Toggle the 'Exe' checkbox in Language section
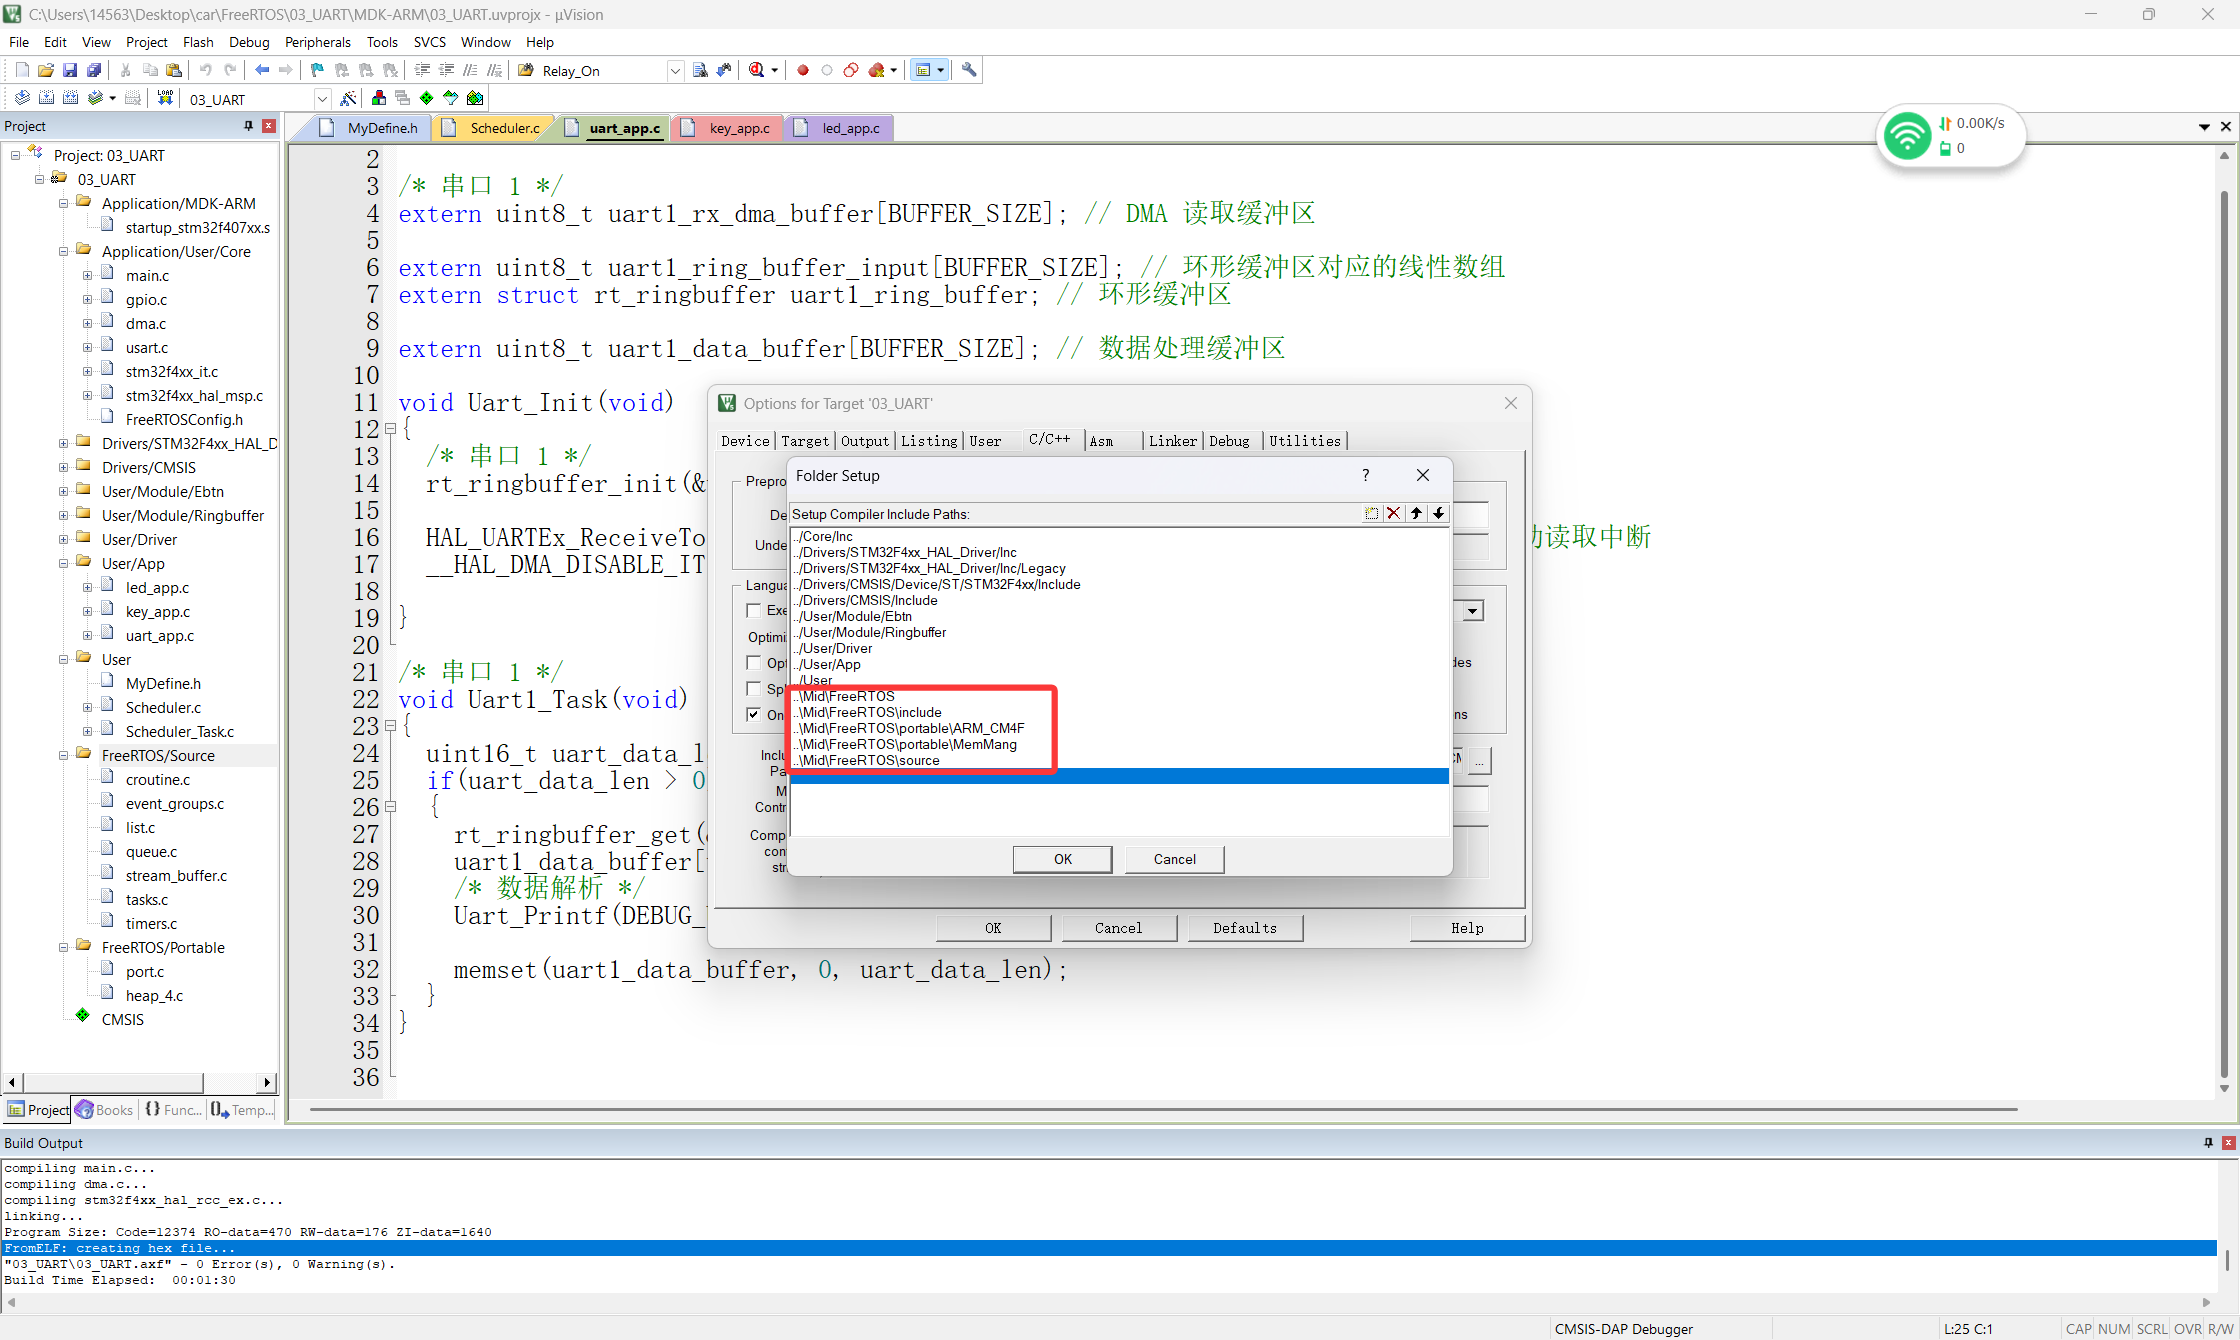Image resolution: width=2240 pixels, height=1340 pixels. [x=754, y=610]
